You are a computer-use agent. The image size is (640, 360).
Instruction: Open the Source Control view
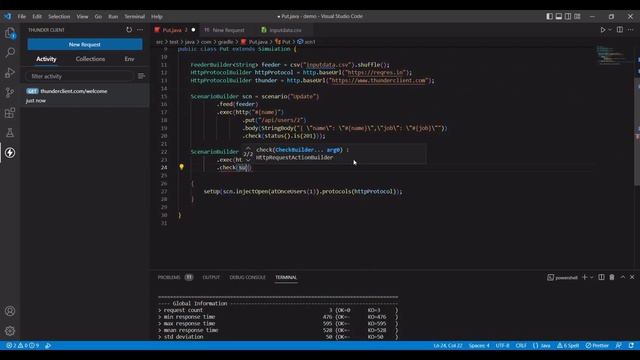[10, 93]
